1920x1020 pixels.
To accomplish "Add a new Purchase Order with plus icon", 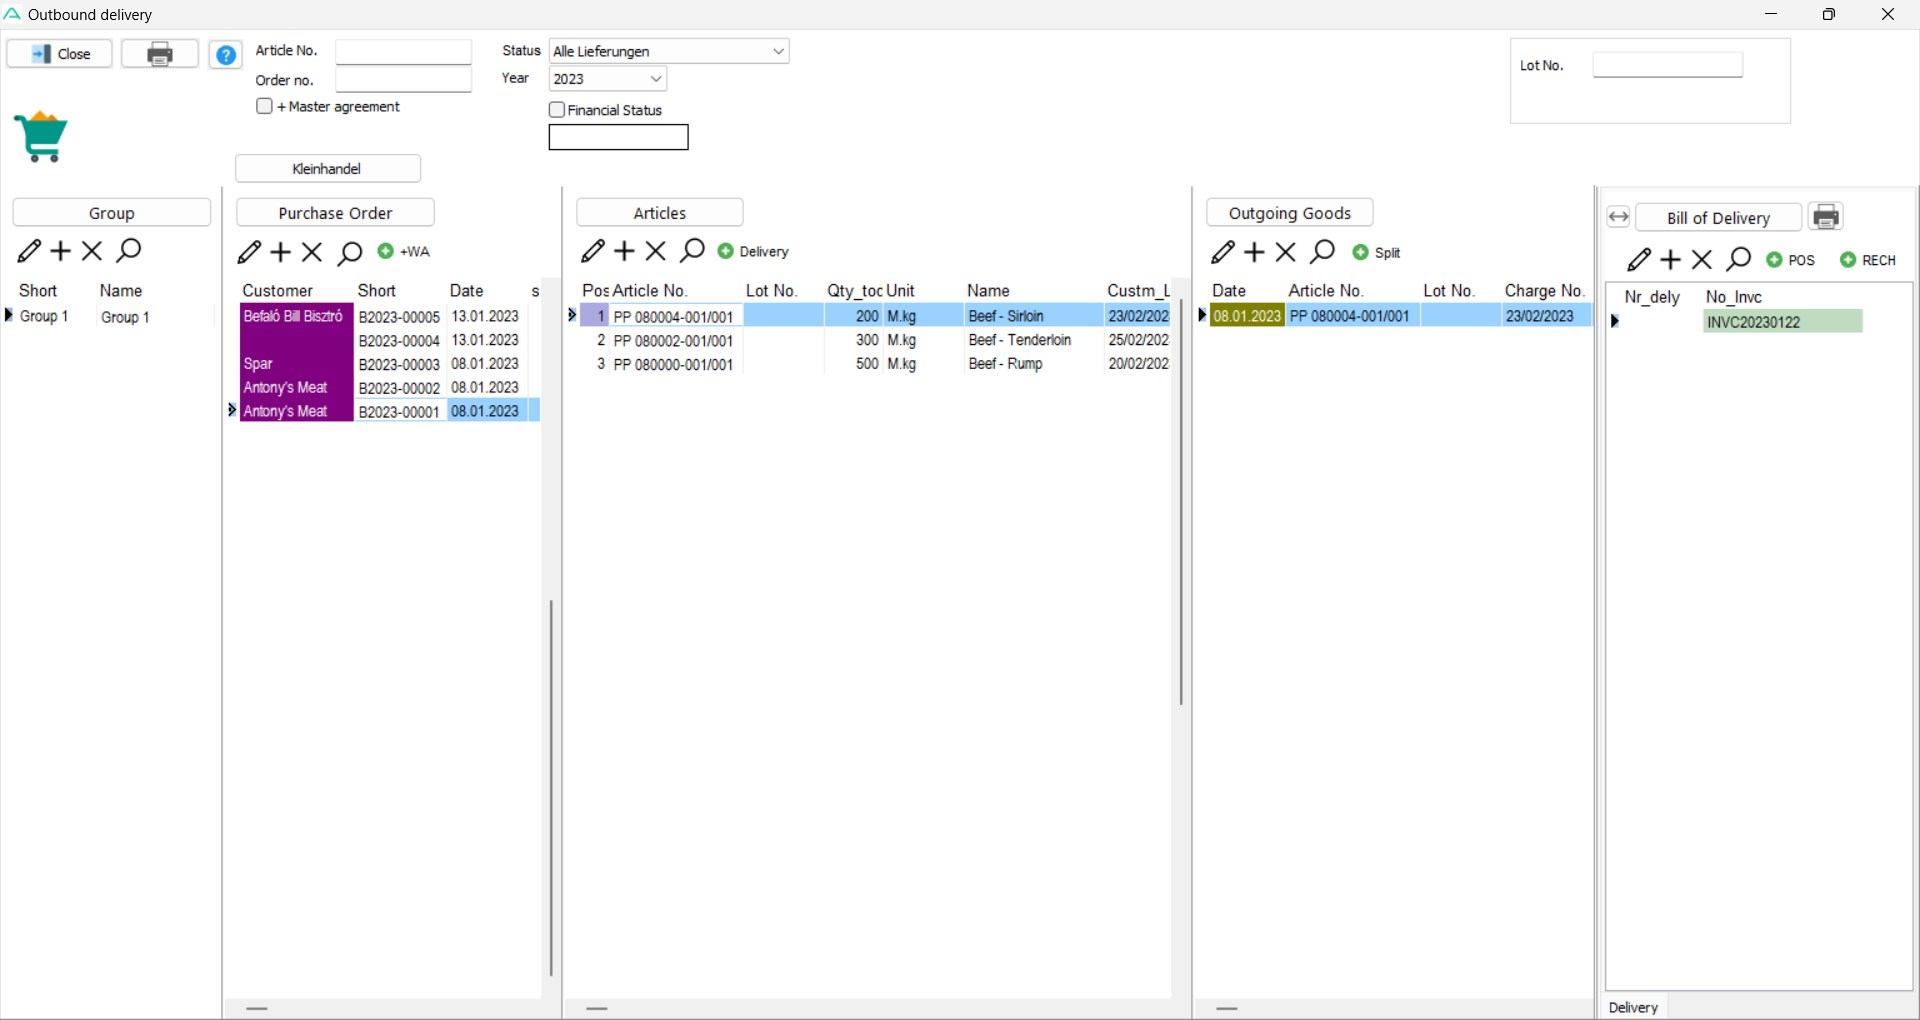I will pyautogui.click(x=281, y=252).
